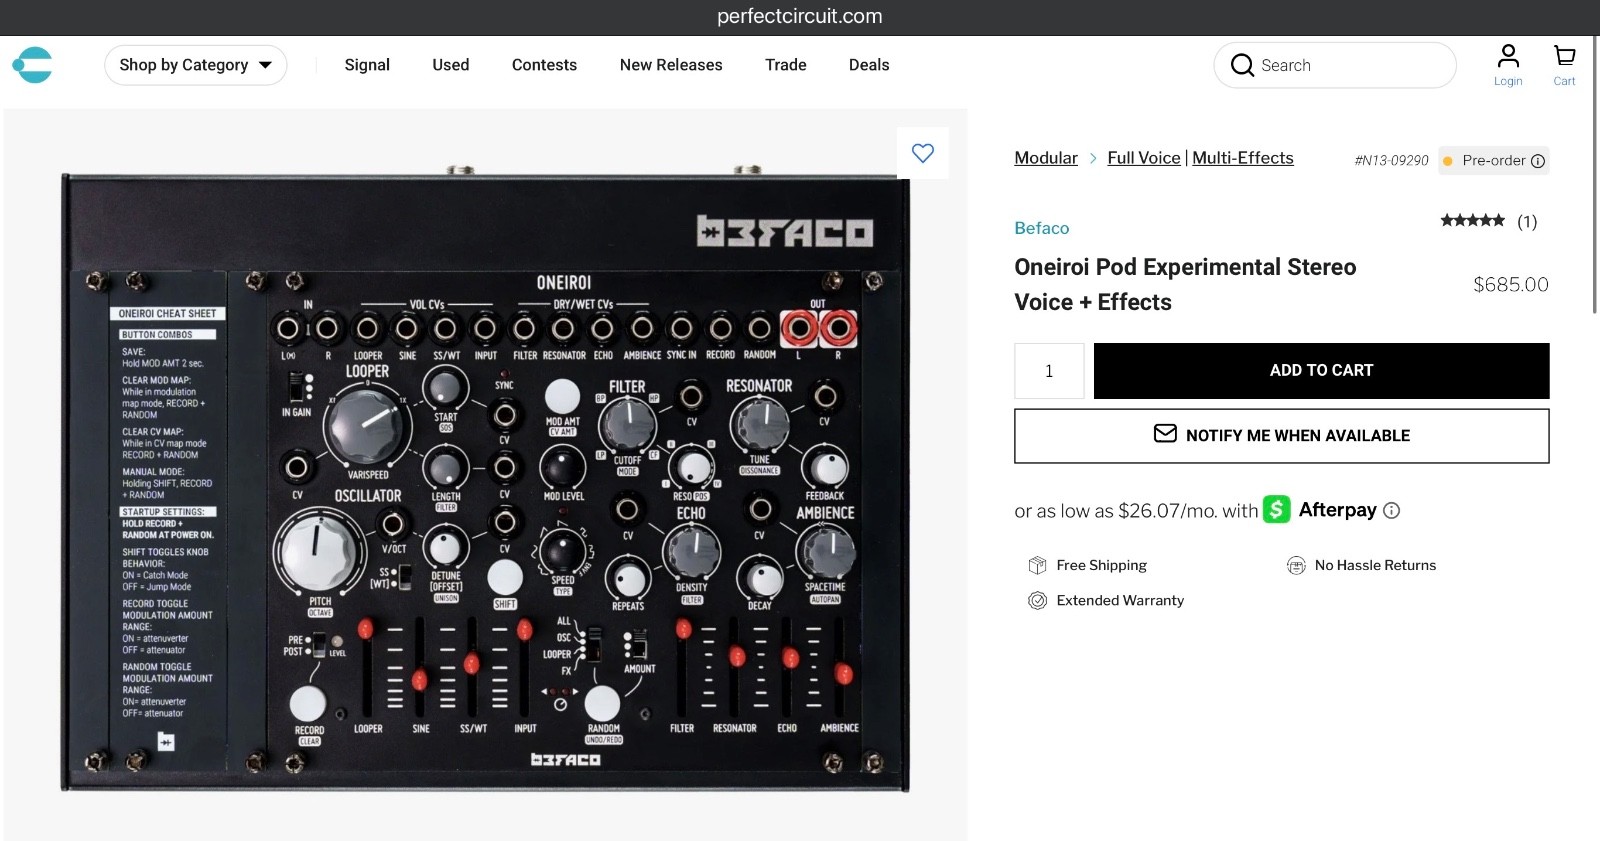Show Pre-order info tooltip icon

(1538, 161)
